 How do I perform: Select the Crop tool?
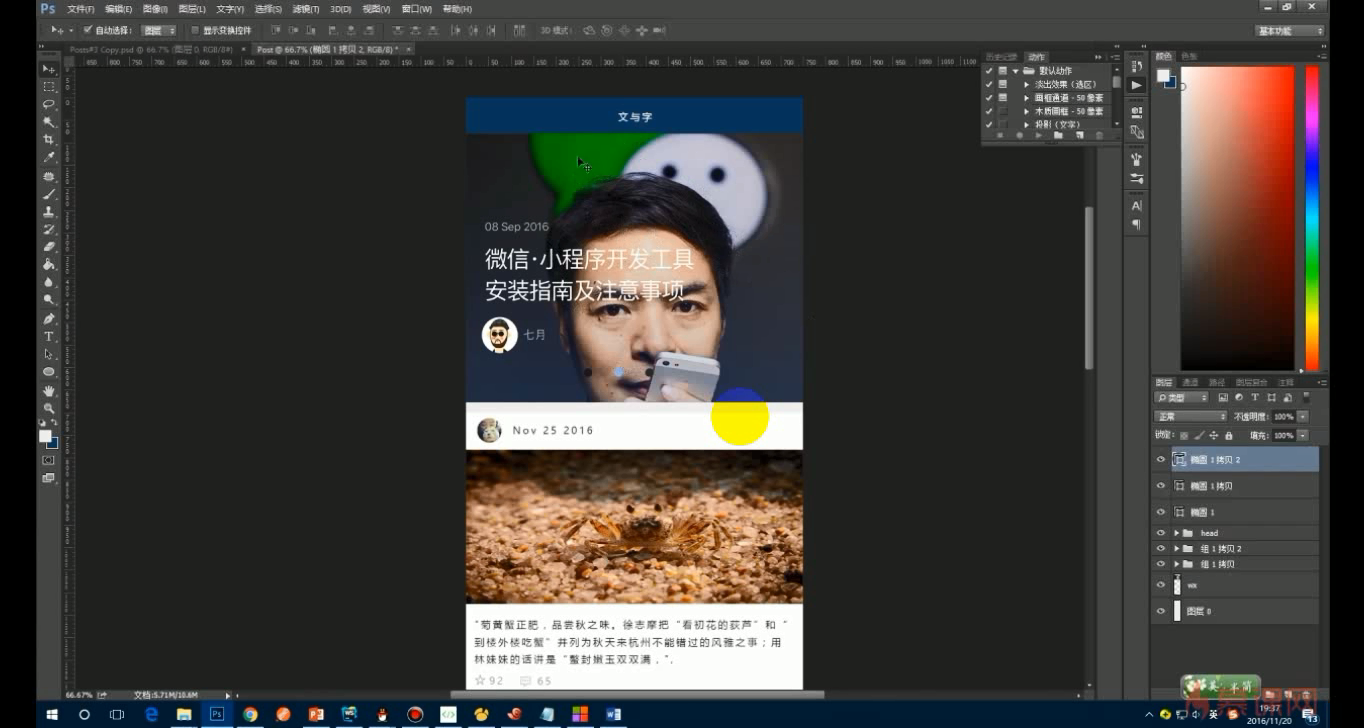48,140
